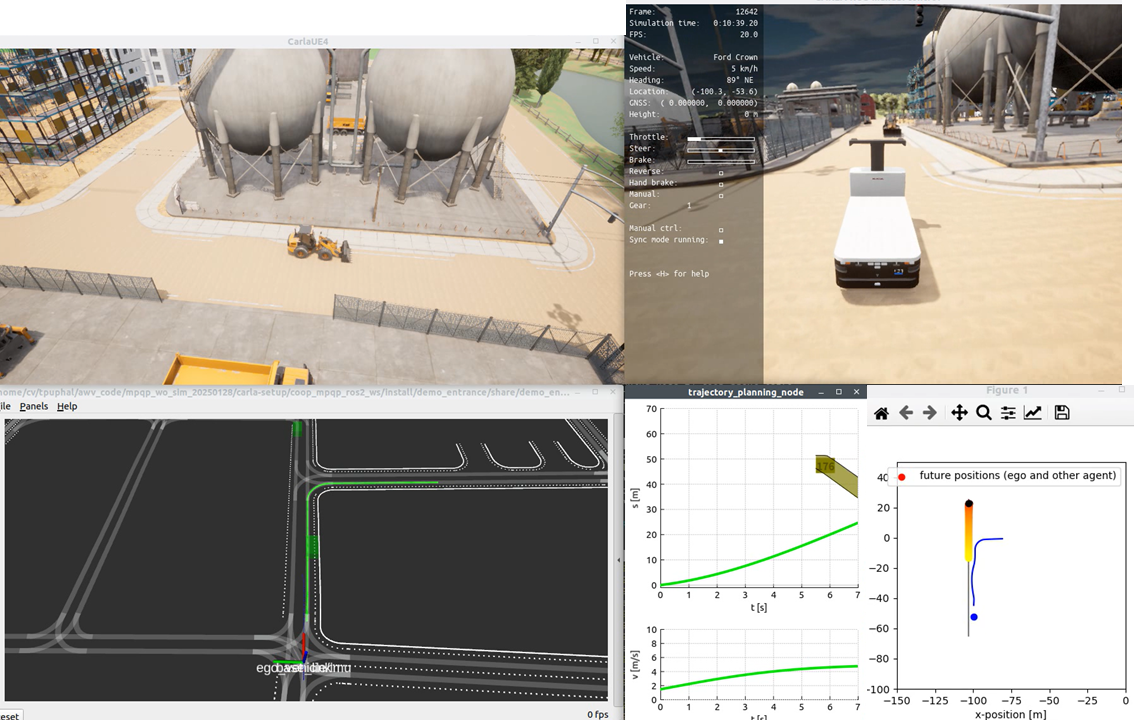Open the Panels menu in RViz
This screenshot has height=720, width=1134.
[x=34, y=406]
